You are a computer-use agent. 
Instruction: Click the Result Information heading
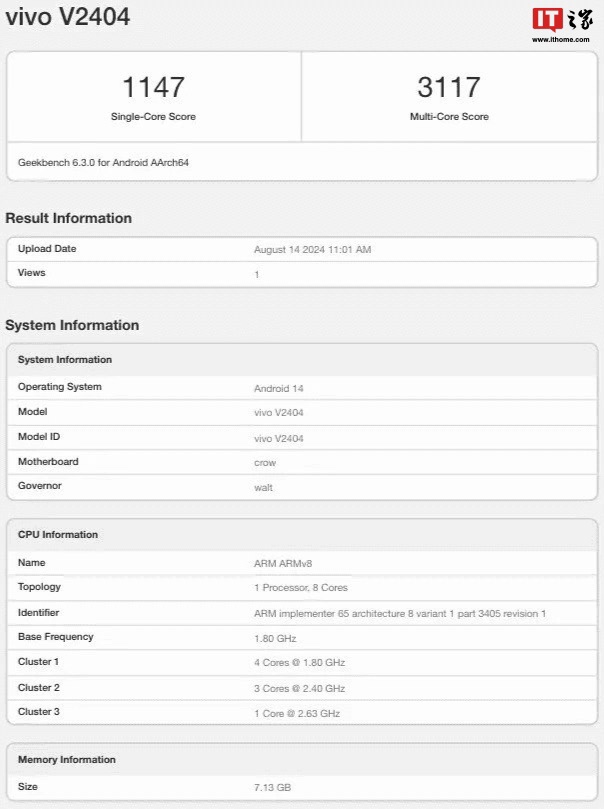click(x=68, y=218)
